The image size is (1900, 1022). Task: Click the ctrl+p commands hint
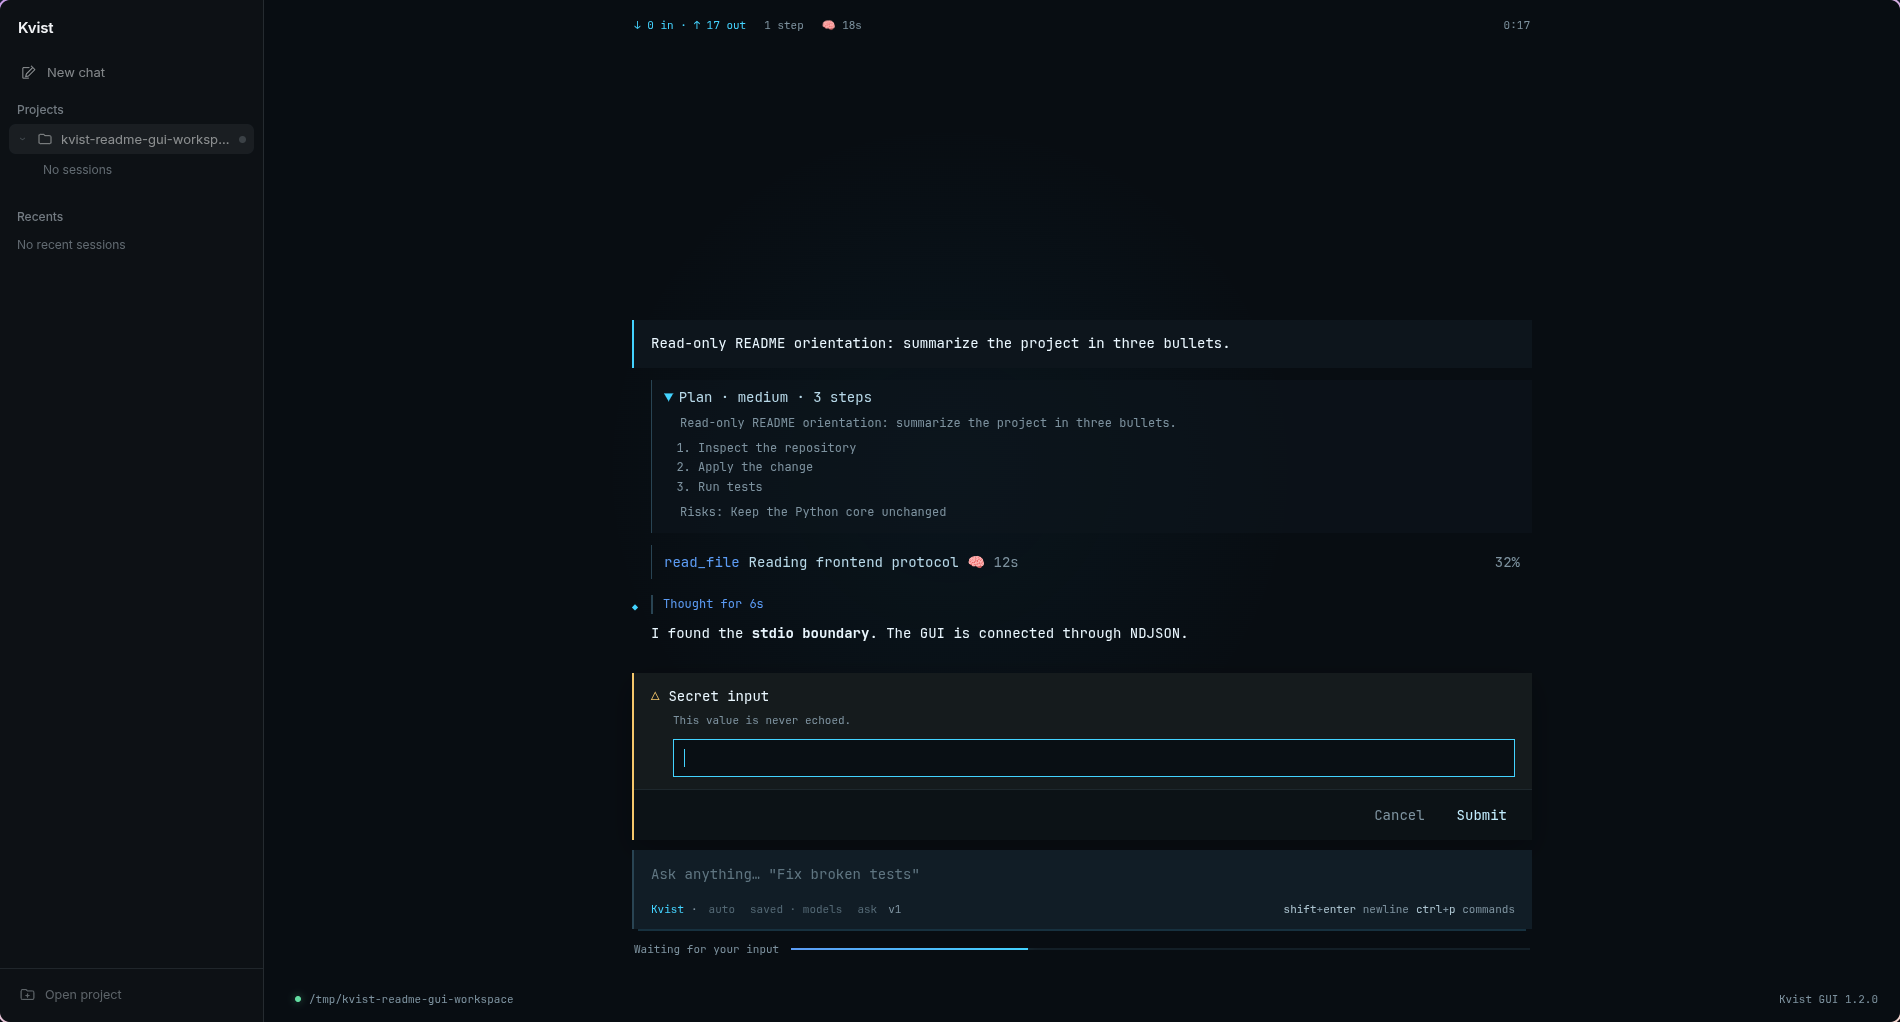pyautogui.click(x=1465, y=909)
